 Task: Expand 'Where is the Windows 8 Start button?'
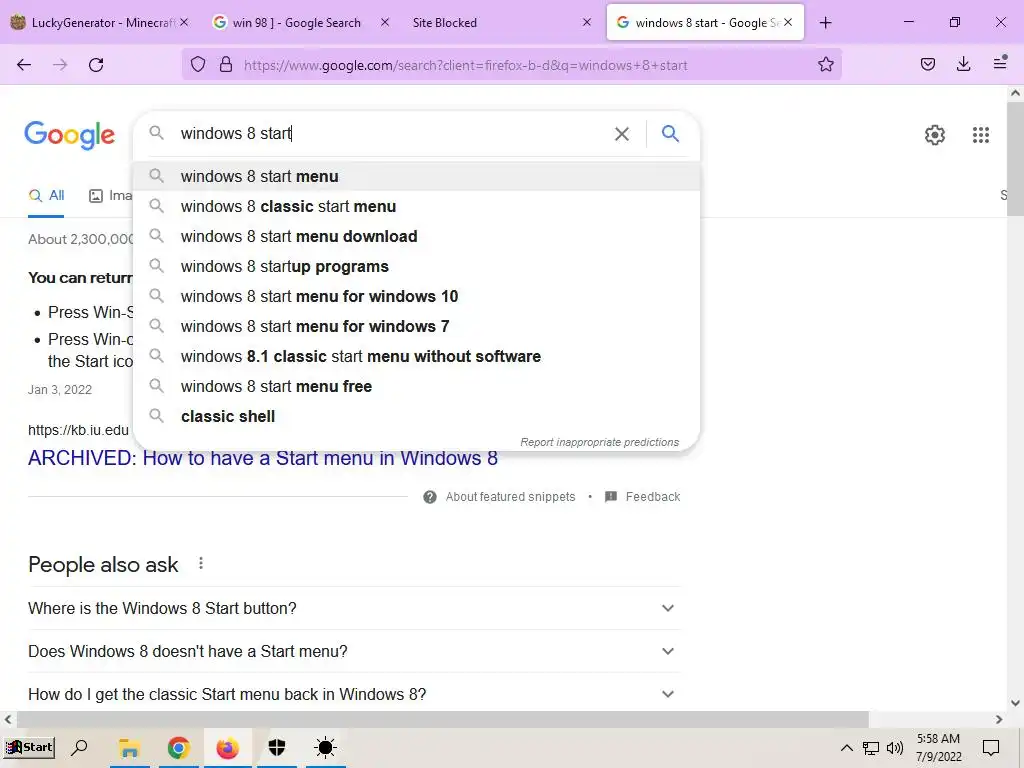coord(354,608)
